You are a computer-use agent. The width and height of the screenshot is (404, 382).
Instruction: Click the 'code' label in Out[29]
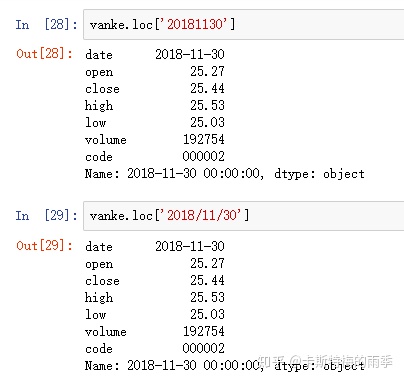click(x=99, y=349)
